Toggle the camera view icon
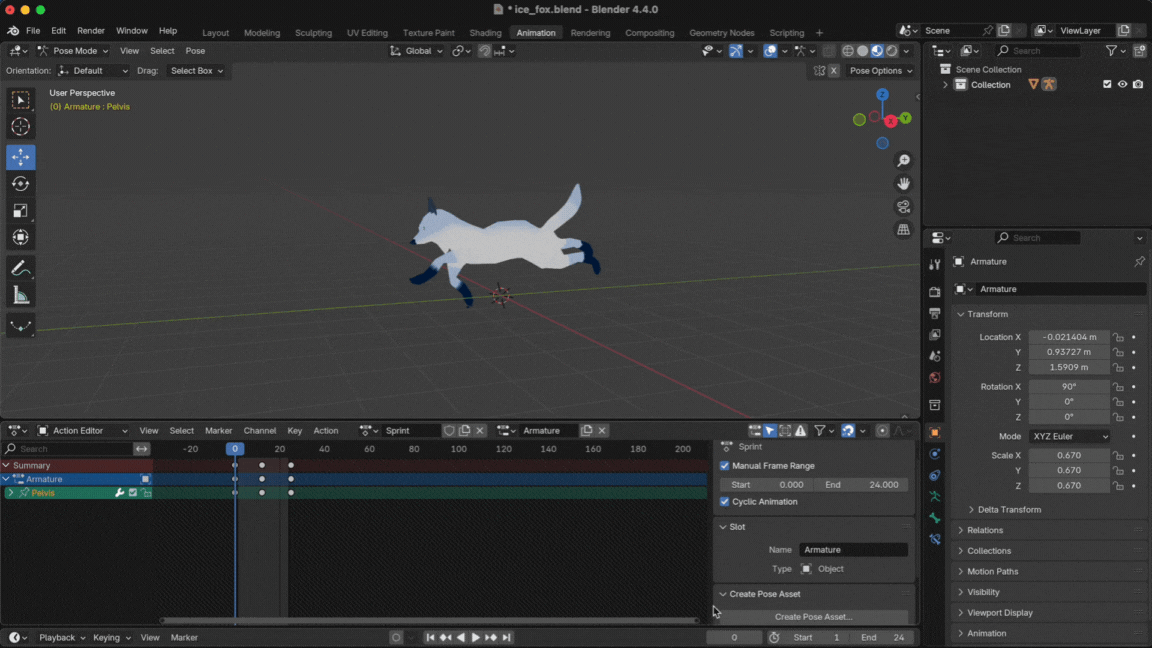1152x648 pixels. point(904,206)
